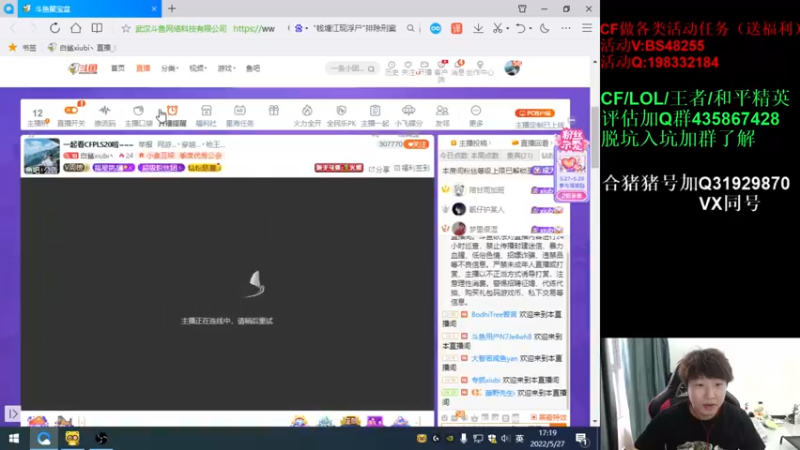The image size is (800, 450).
Task: Switch to the 贵宾(21) tab
Action: [x=520, y=155]
